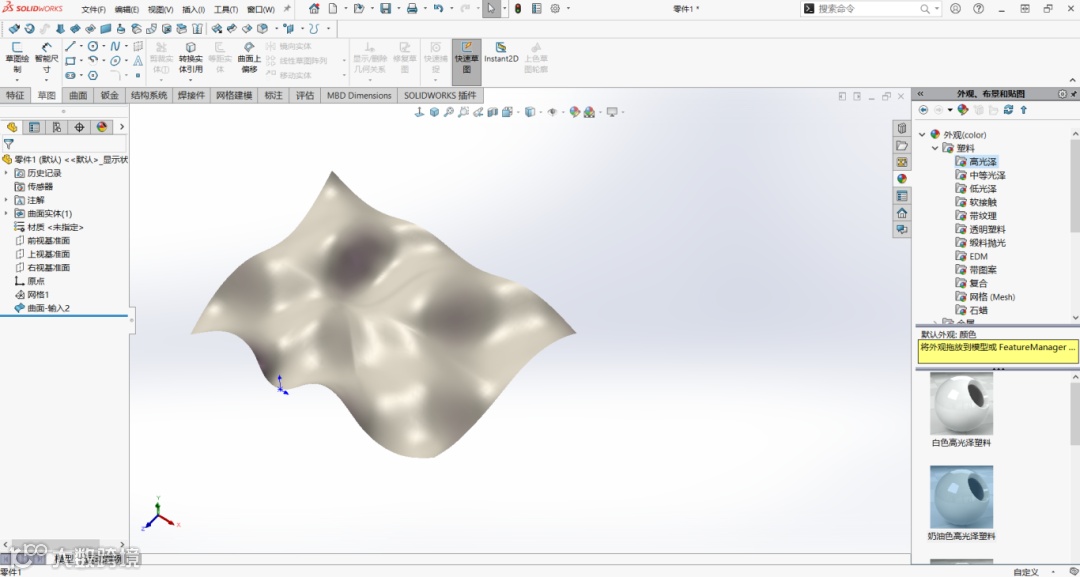This screenshot has width=1080, height=577.
Task: Click the 草图绘制 sketch button
Action: click(x=17, y=56)
